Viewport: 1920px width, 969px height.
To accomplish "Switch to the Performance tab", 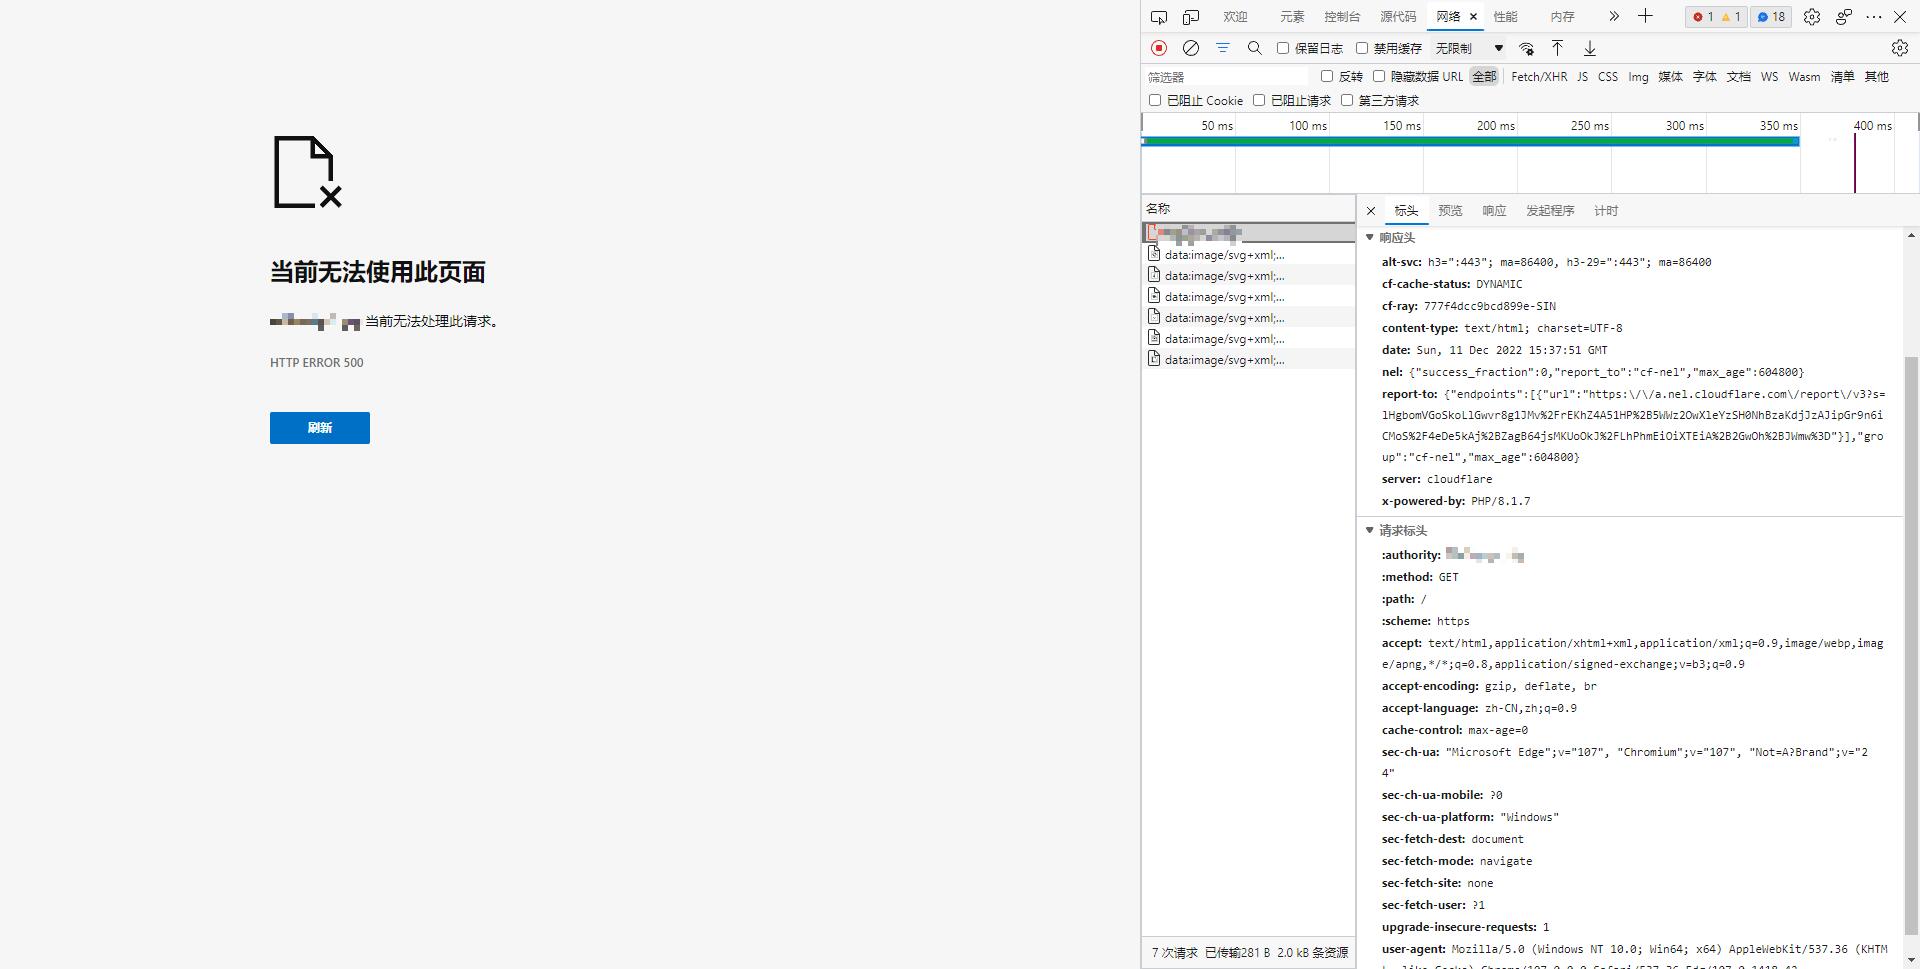I will tap(1506, 17).
